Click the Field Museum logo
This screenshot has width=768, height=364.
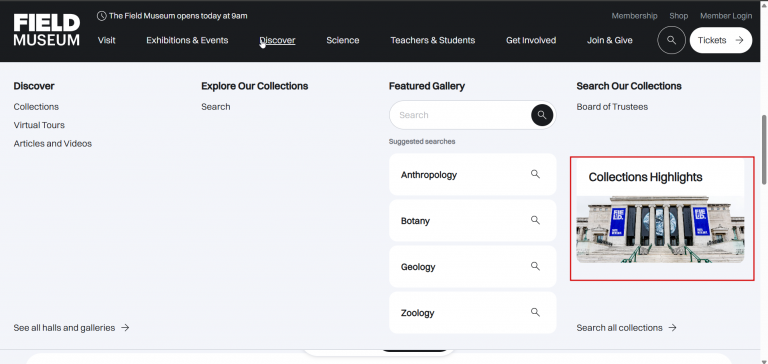point(47,30)
